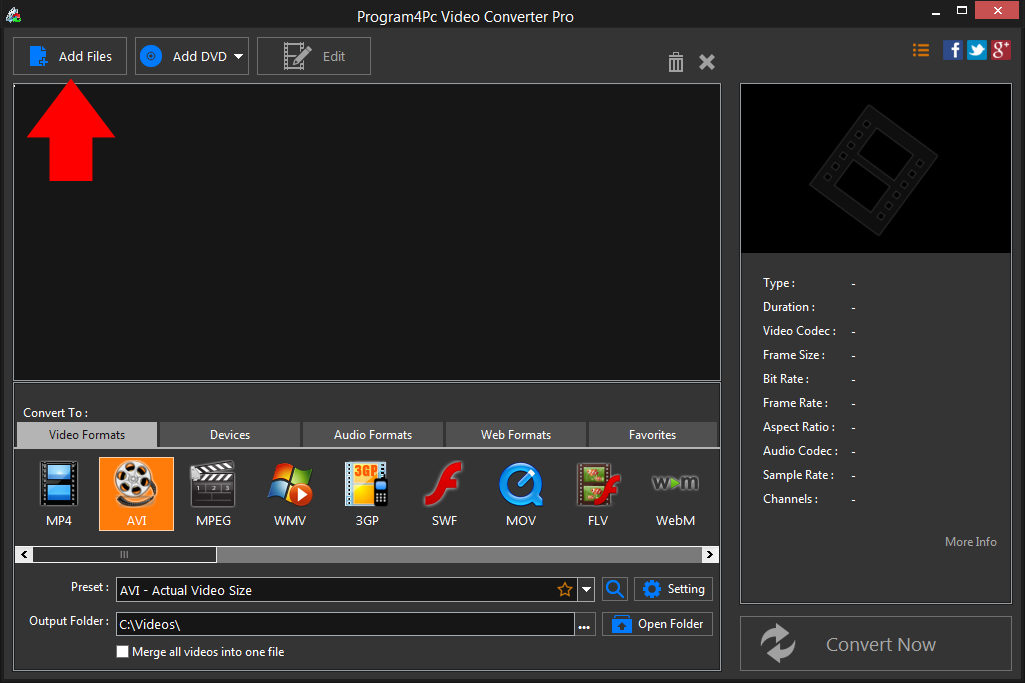Pick the WMV format icon
1025x683 pixels.
coord(289,493)
